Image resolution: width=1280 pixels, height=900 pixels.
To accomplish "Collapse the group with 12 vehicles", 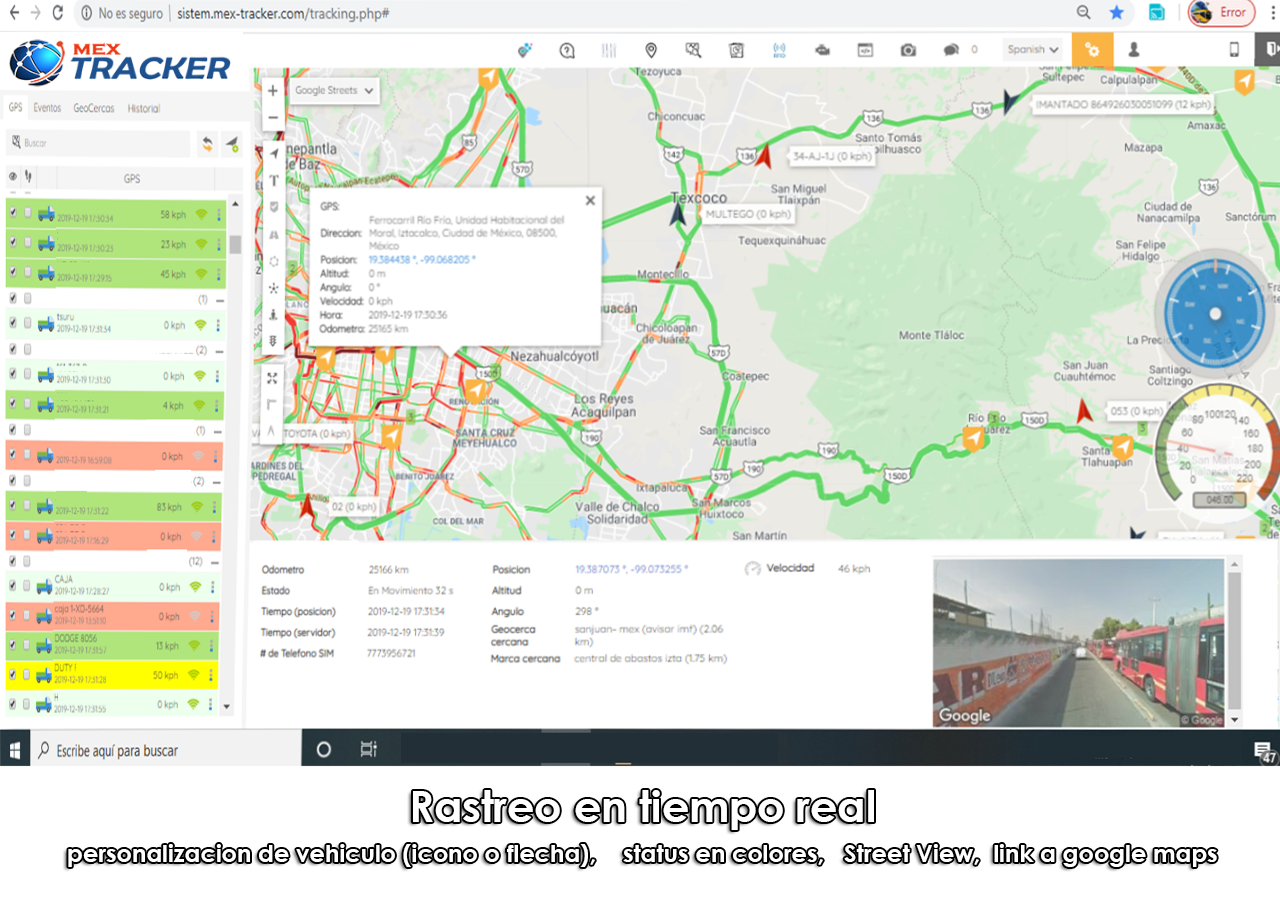I will pos(219,562).
